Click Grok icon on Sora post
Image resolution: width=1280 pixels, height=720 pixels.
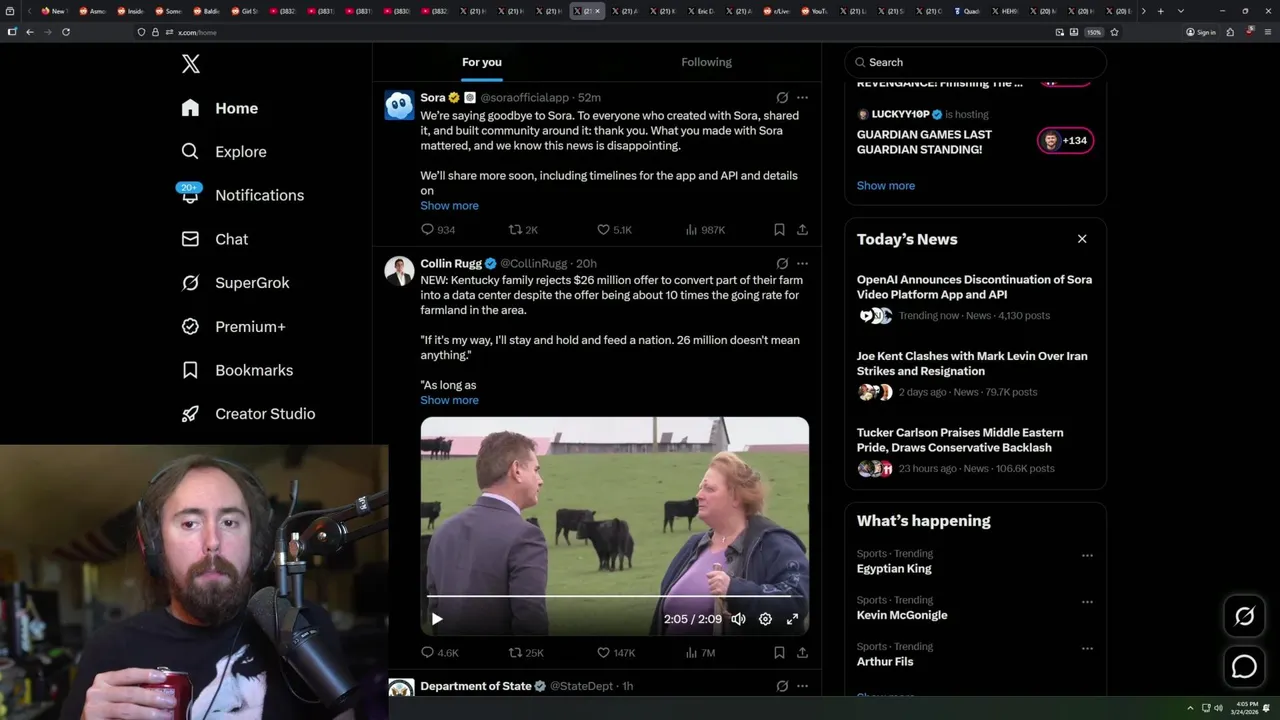[x=782, y=98]
